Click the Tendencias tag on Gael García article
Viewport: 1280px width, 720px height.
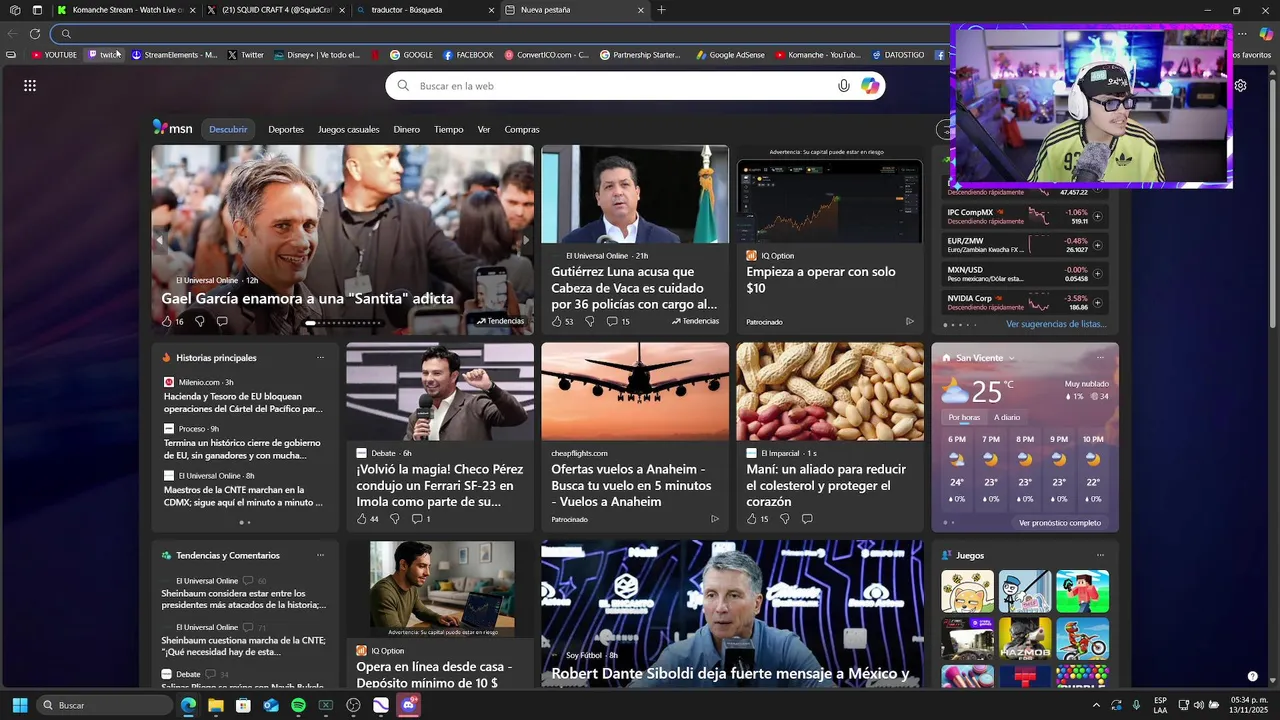(500, 321)
